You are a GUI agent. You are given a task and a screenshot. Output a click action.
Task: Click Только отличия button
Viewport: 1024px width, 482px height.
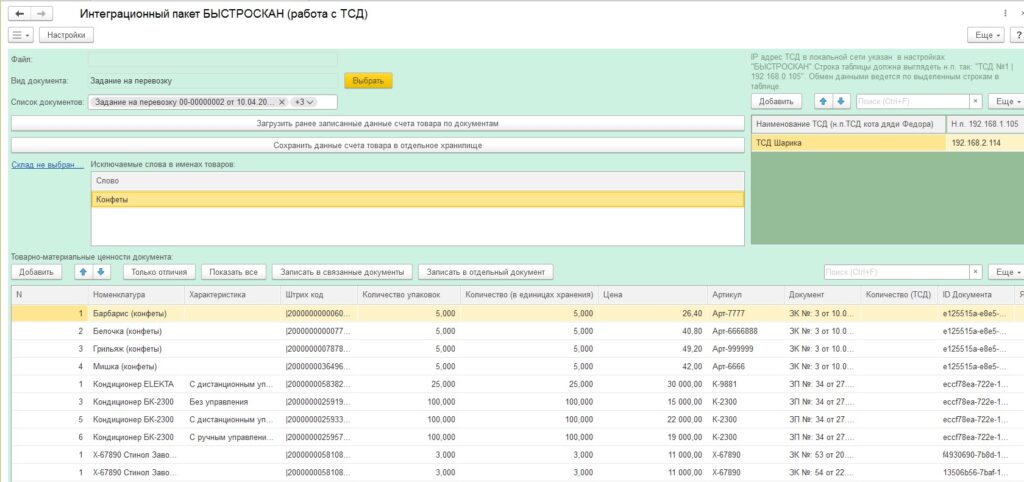click(159, 271)
